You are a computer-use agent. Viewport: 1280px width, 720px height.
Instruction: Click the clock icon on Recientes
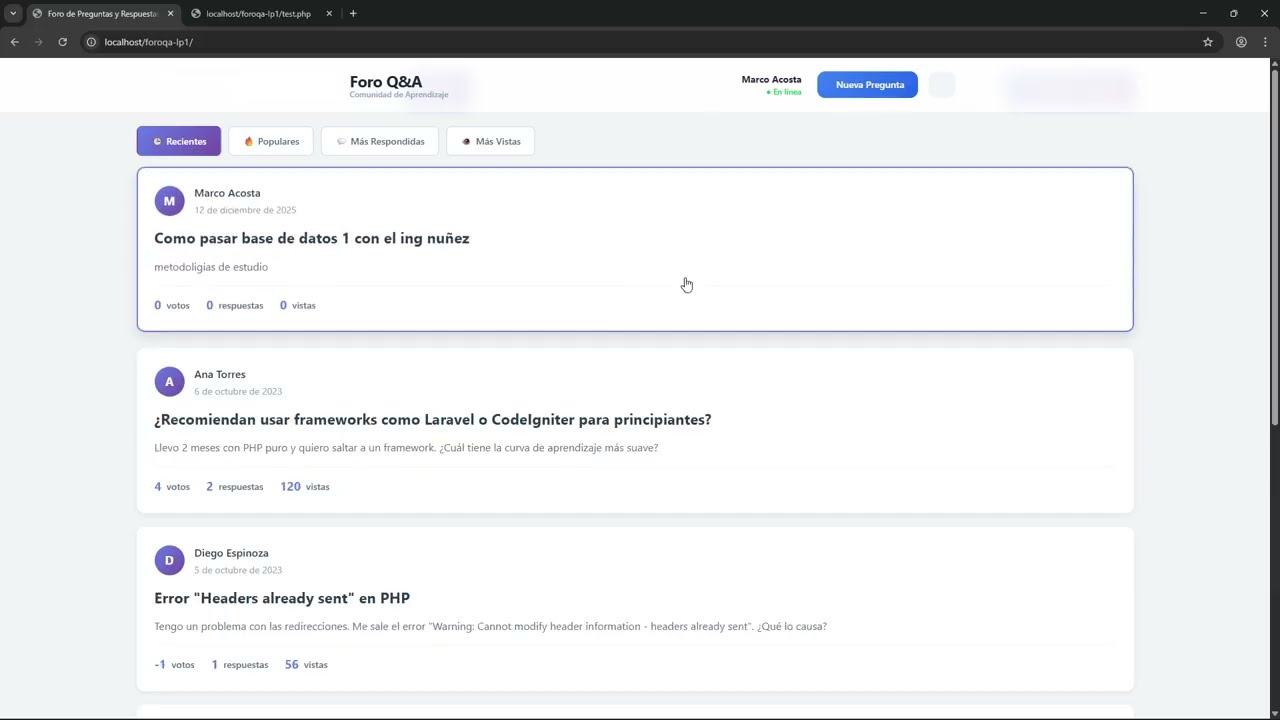[x=157, y=141]
